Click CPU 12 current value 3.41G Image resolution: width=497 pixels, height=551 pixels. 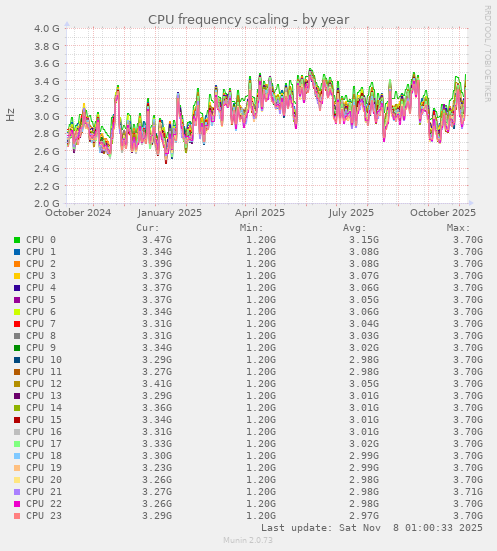(x=157, y=384)
